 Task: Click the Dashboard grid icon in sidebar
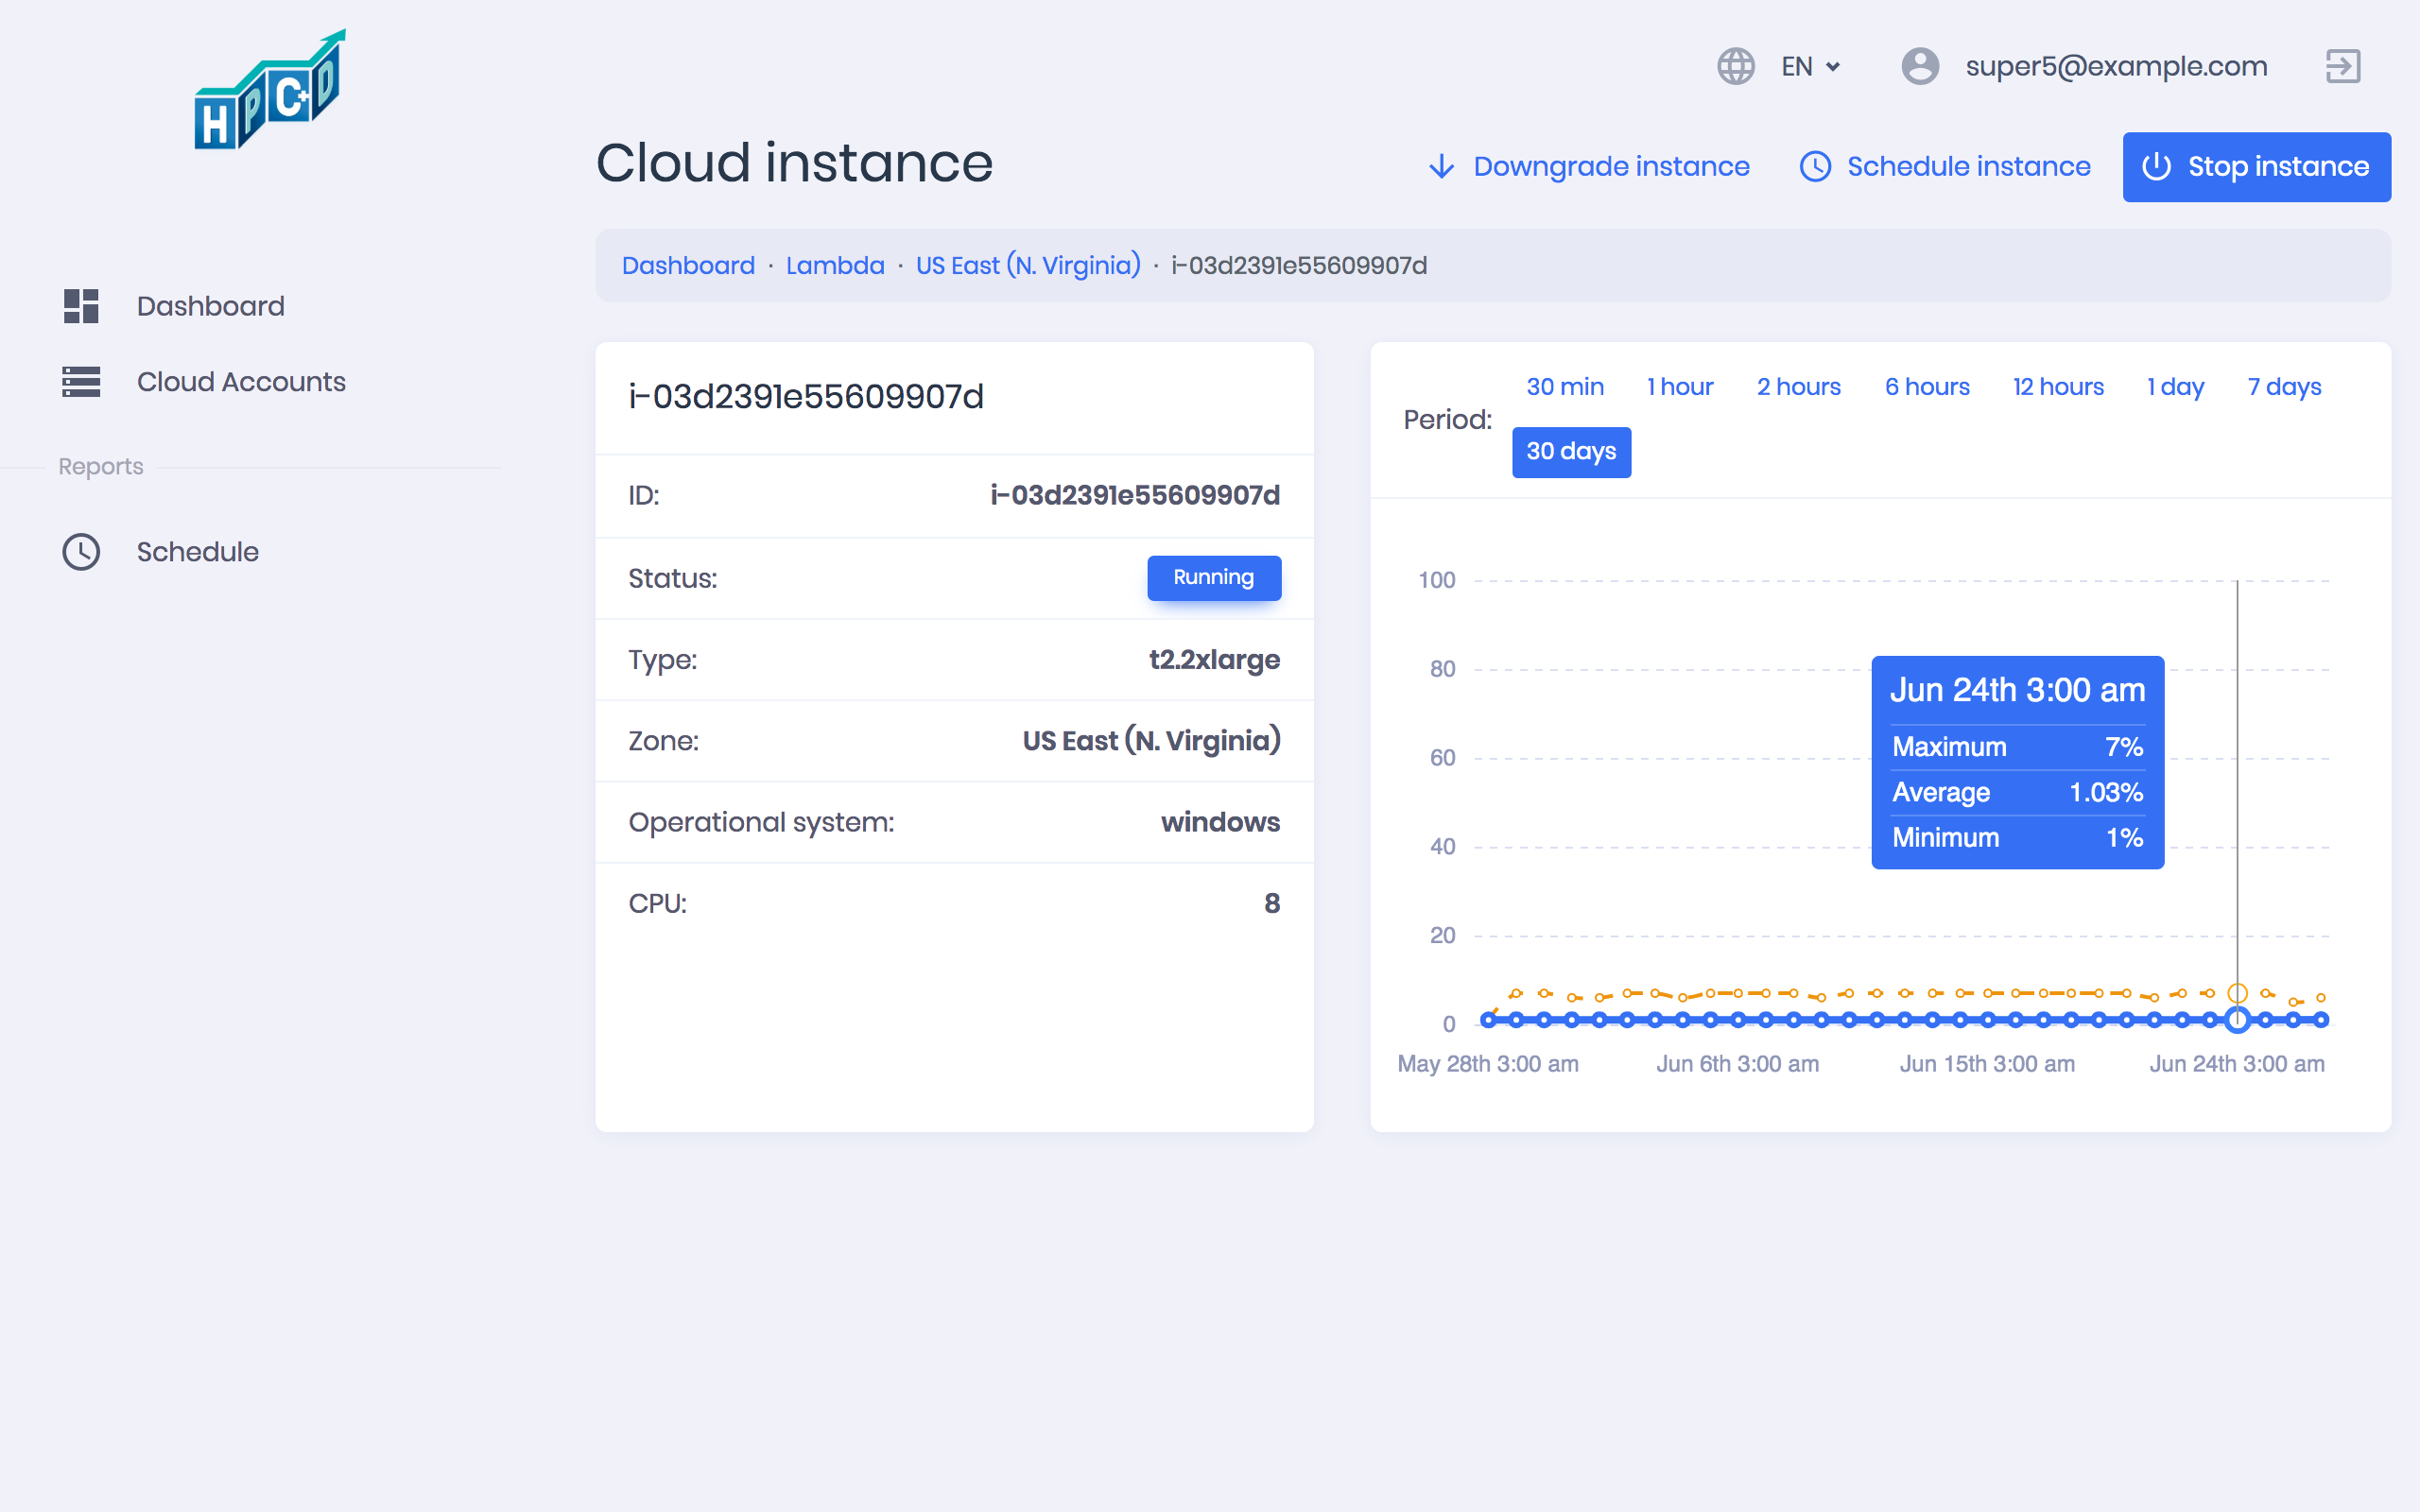click(x=81, y=306)
